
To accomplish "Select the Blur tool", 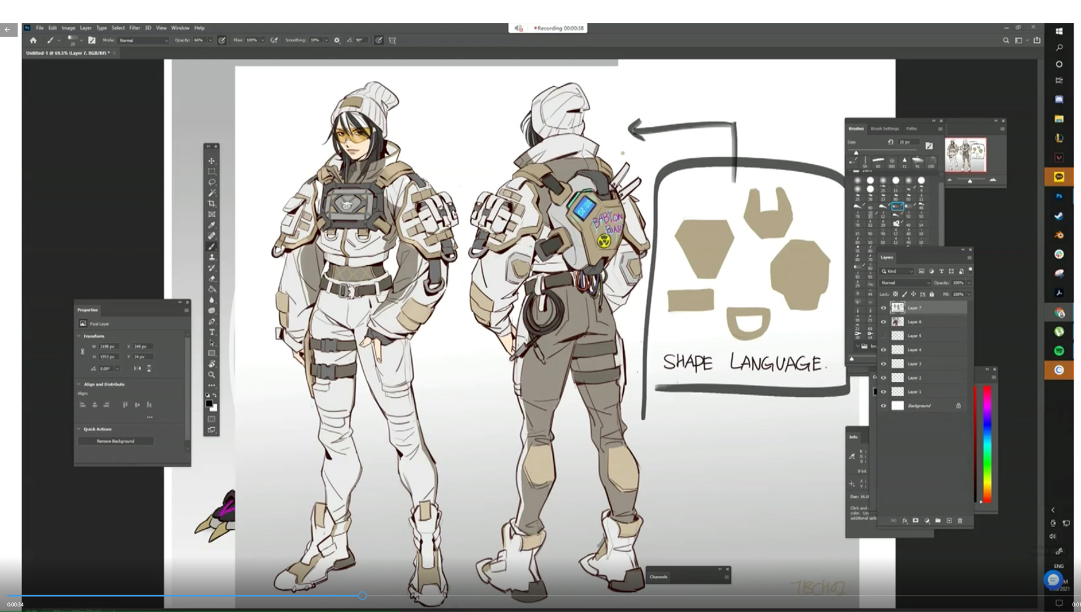I will tap(212, 300).
